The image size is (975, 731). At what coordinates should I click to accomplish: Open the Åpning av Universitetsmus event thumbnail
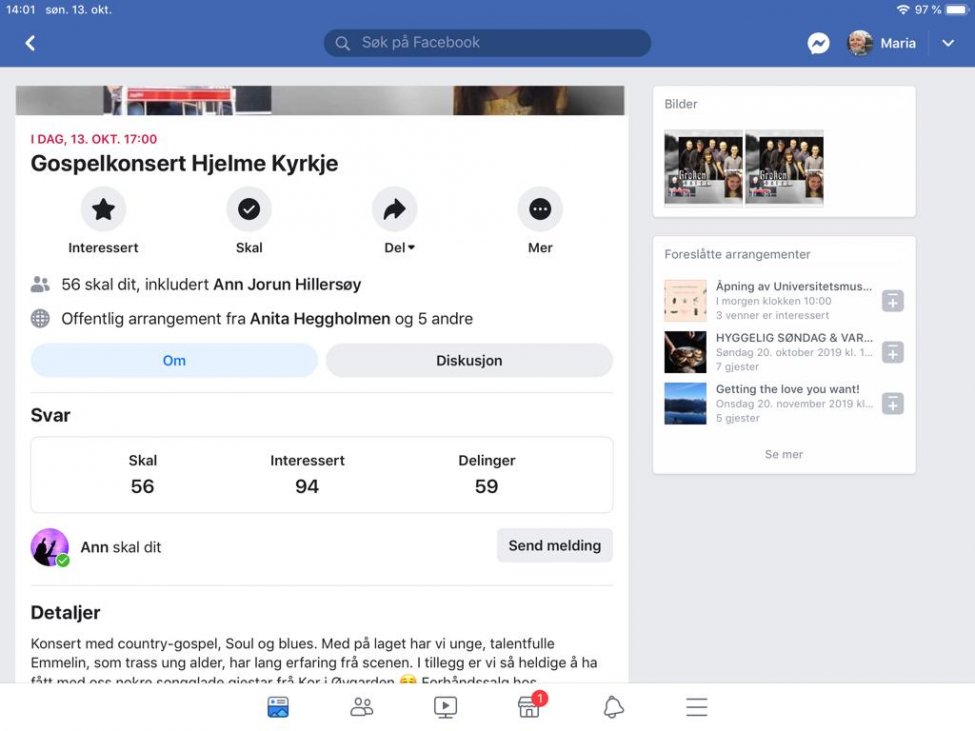pos(685,301)
